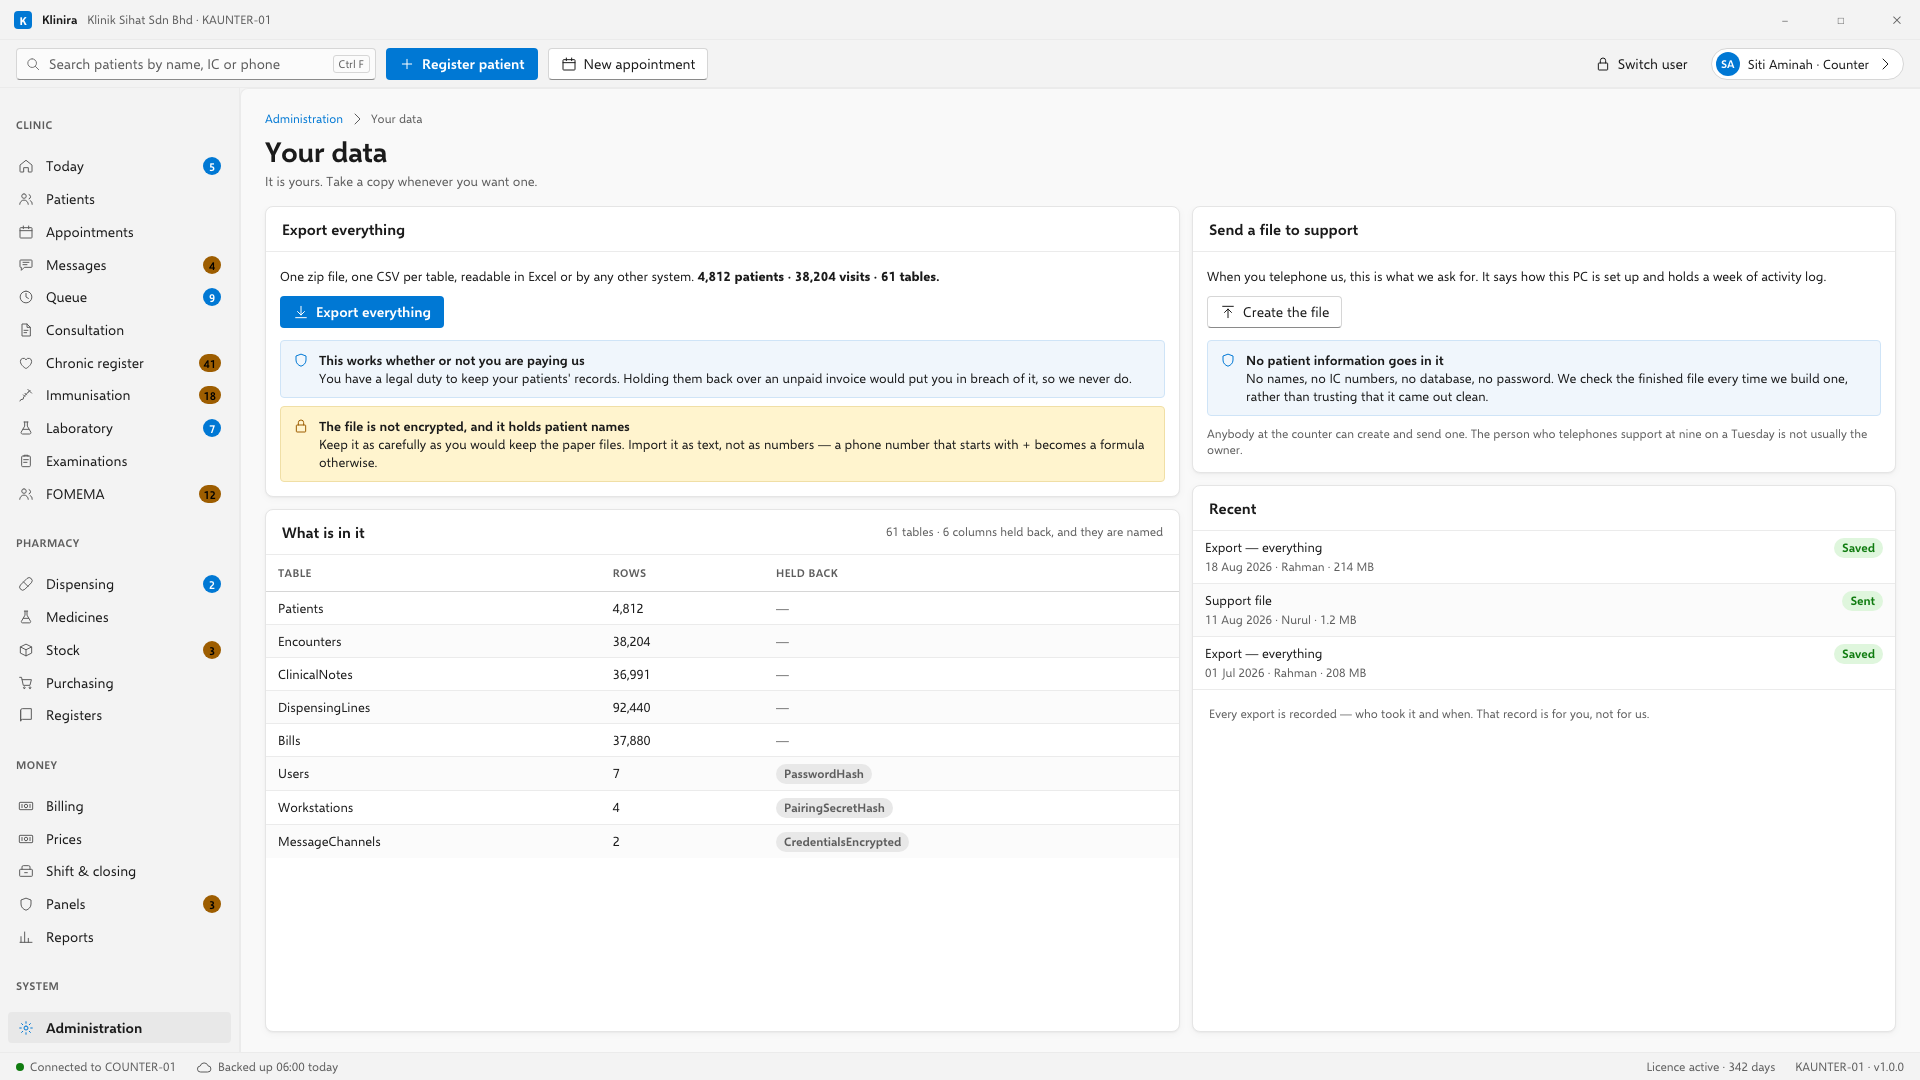This screenshot has height=1080, width=1920.
Task: Open the Billing receipt icon
Action: click(x=26, y=806)
